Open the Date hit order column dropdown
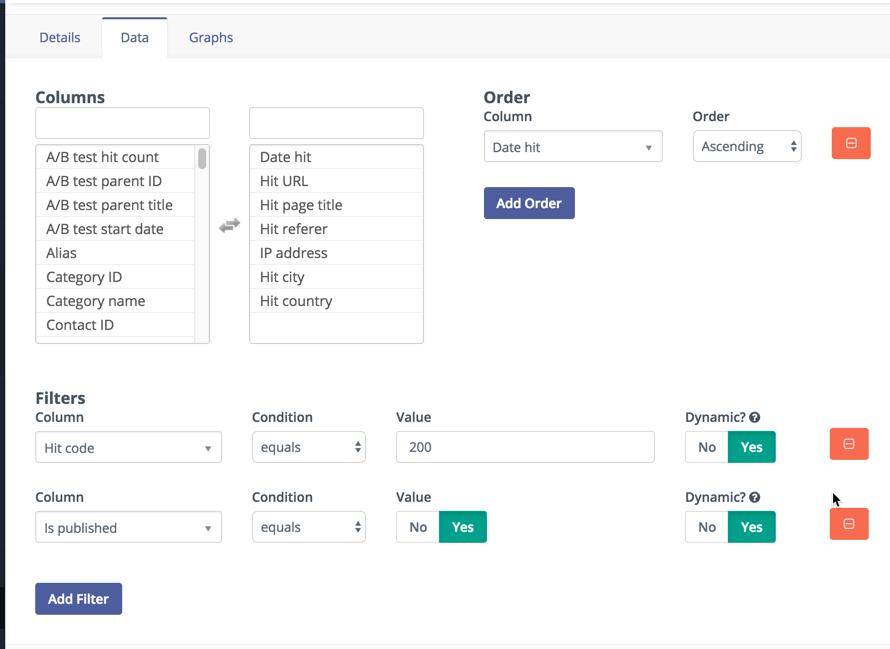890x649 pixels. coord(573,146)
